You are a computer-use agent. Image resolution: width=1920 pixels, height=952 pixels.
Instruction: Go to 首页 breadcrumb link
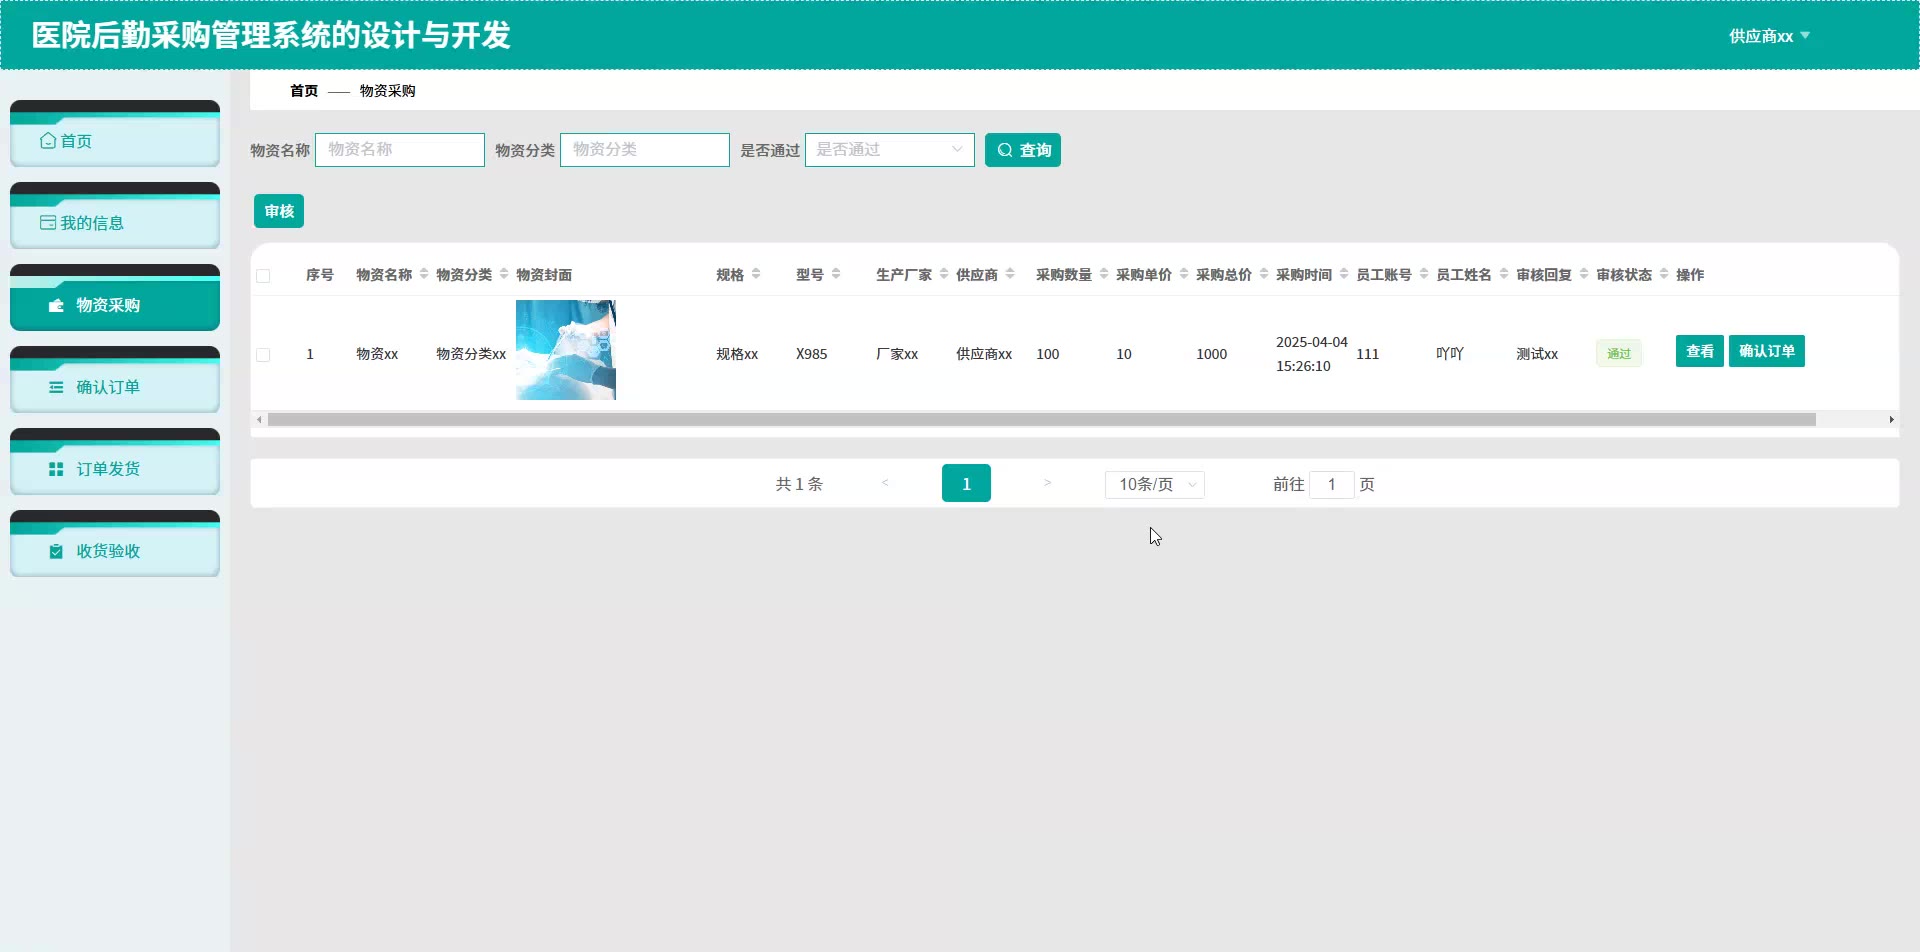tap(304, 91)
